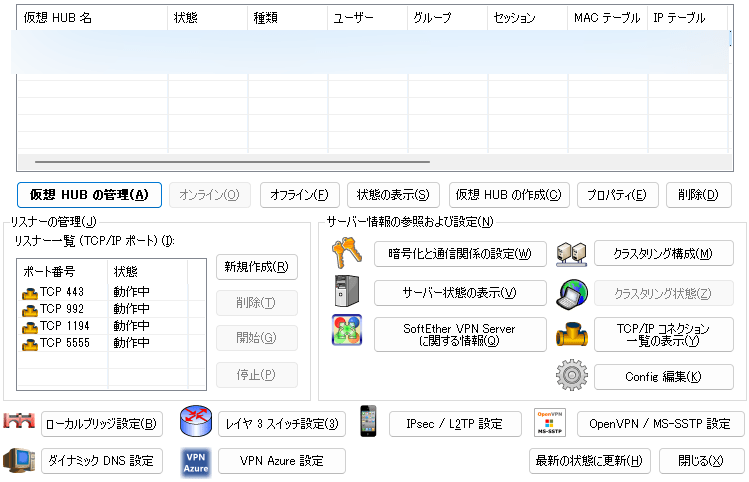Click the VPN Azure blue icon
Image resolution: width=749 pixels, height=482 pixels.
pos(196,461)
